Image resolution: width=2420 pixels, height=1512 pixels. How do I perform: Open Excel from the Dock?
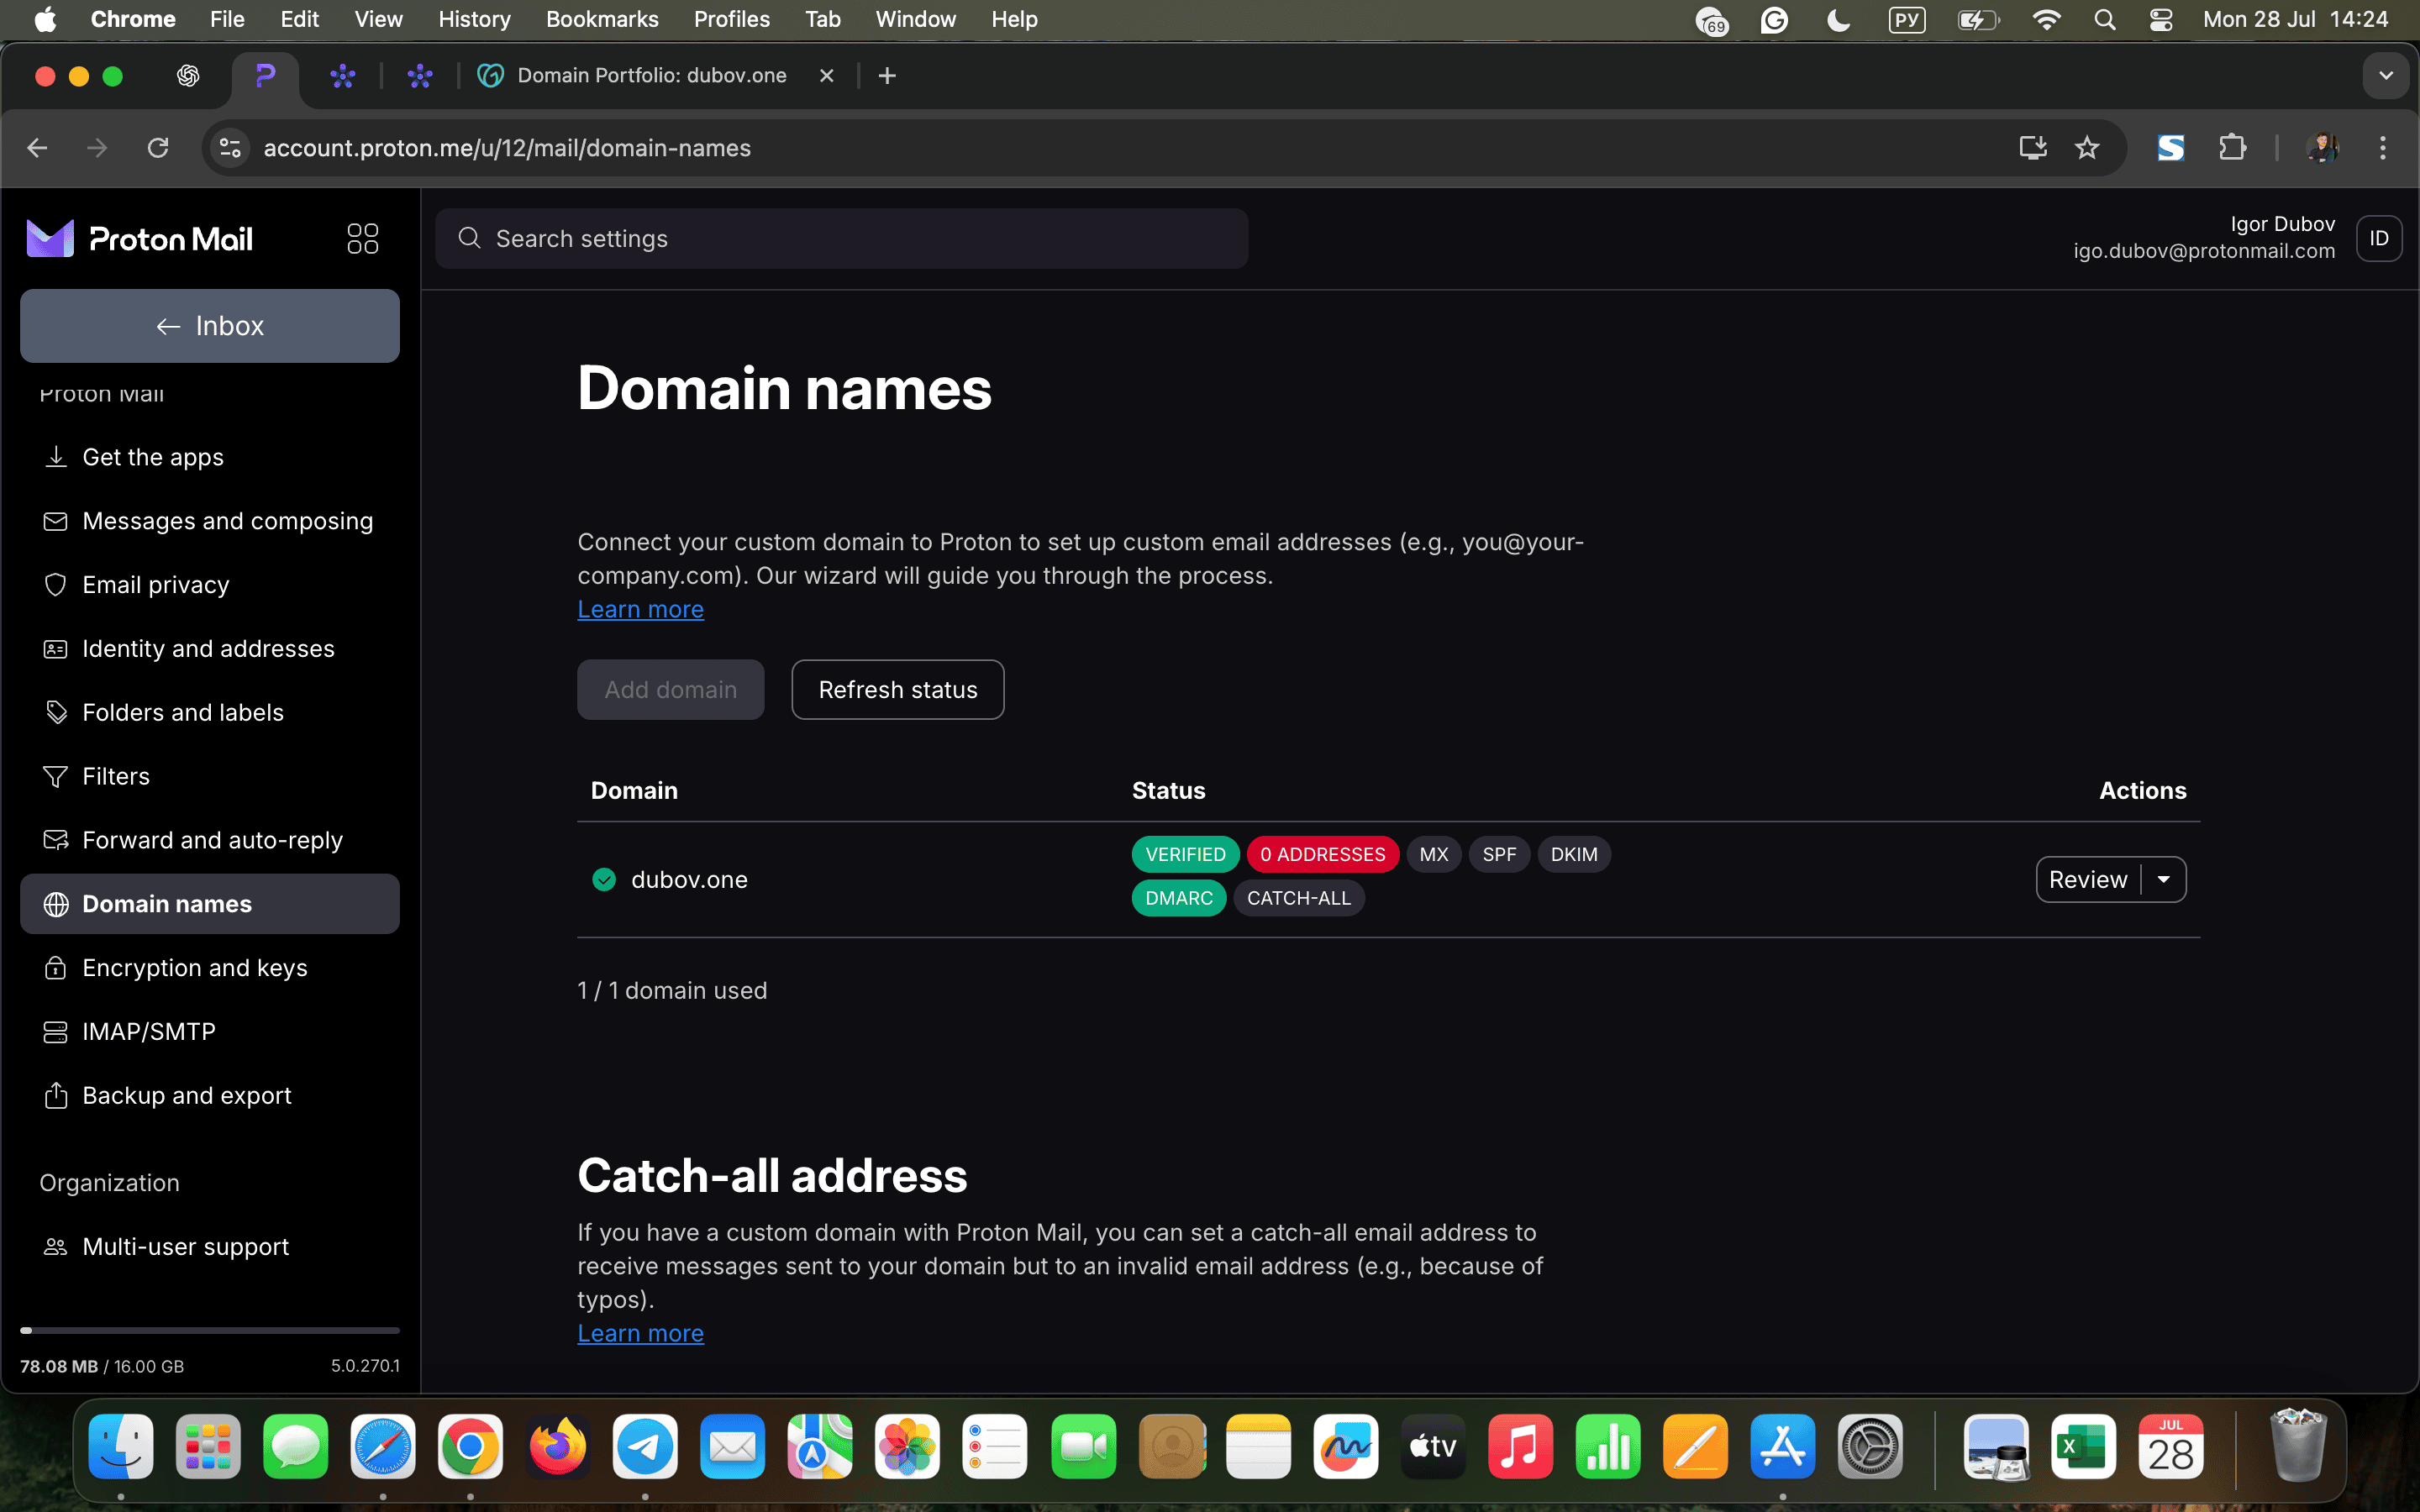pos(2083,1446)
